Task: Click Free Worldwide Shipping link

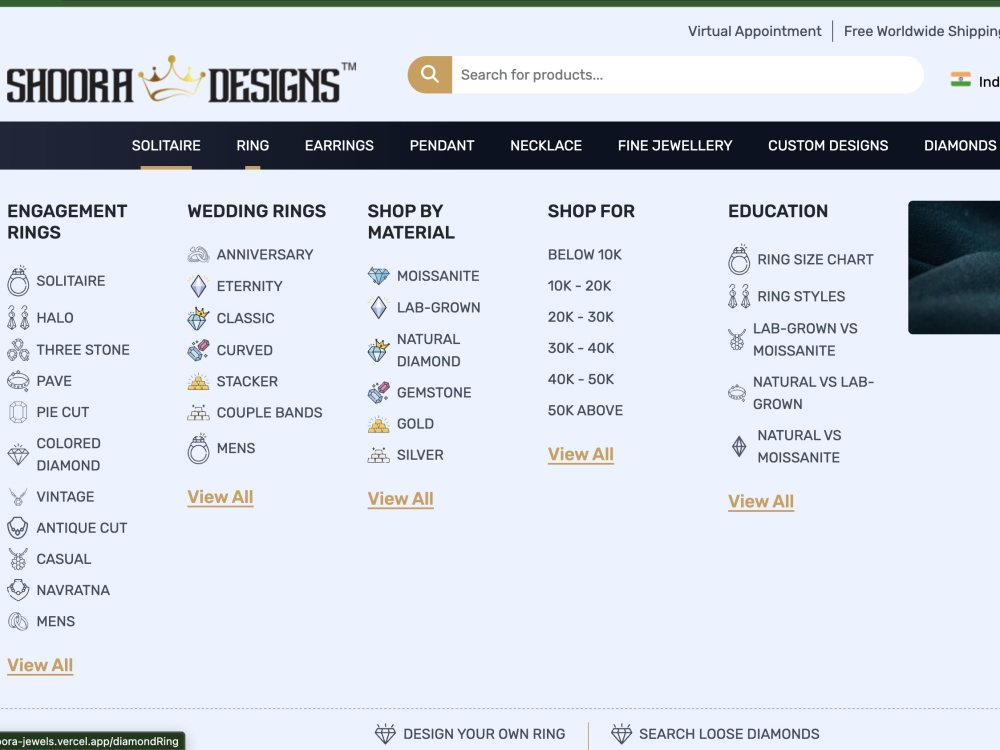Action: tap(922, 31)
